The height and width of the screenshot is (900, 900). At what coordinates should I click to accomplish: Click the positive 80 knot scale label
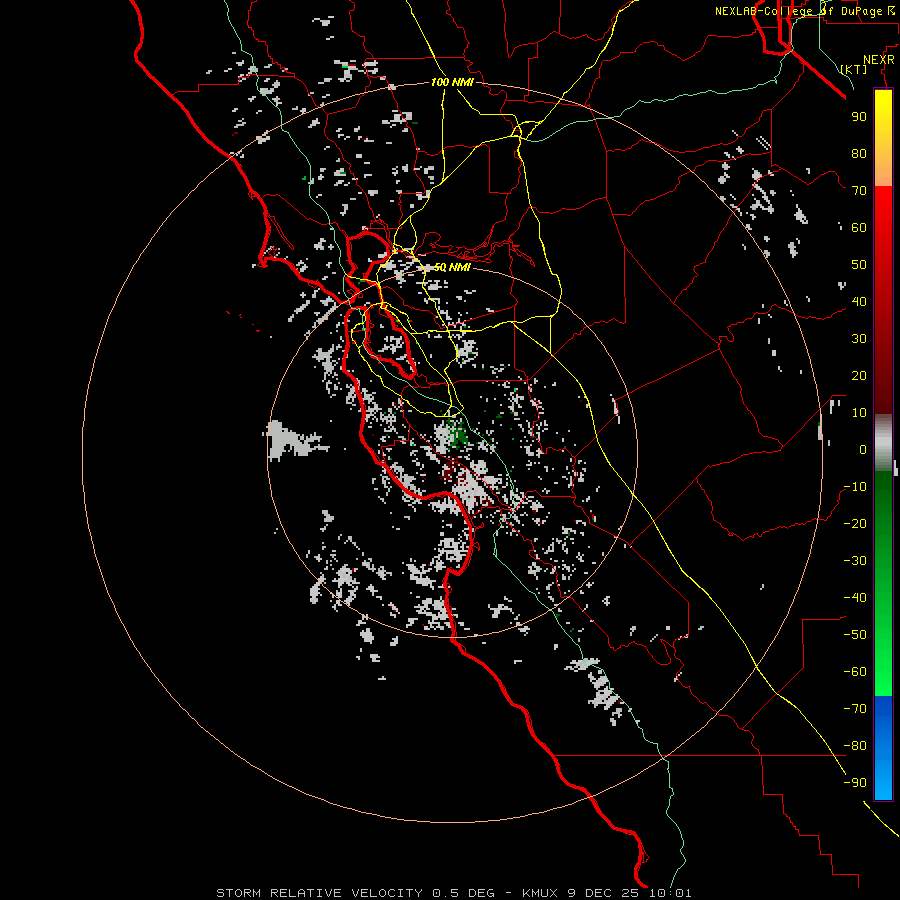click(859, 153)
